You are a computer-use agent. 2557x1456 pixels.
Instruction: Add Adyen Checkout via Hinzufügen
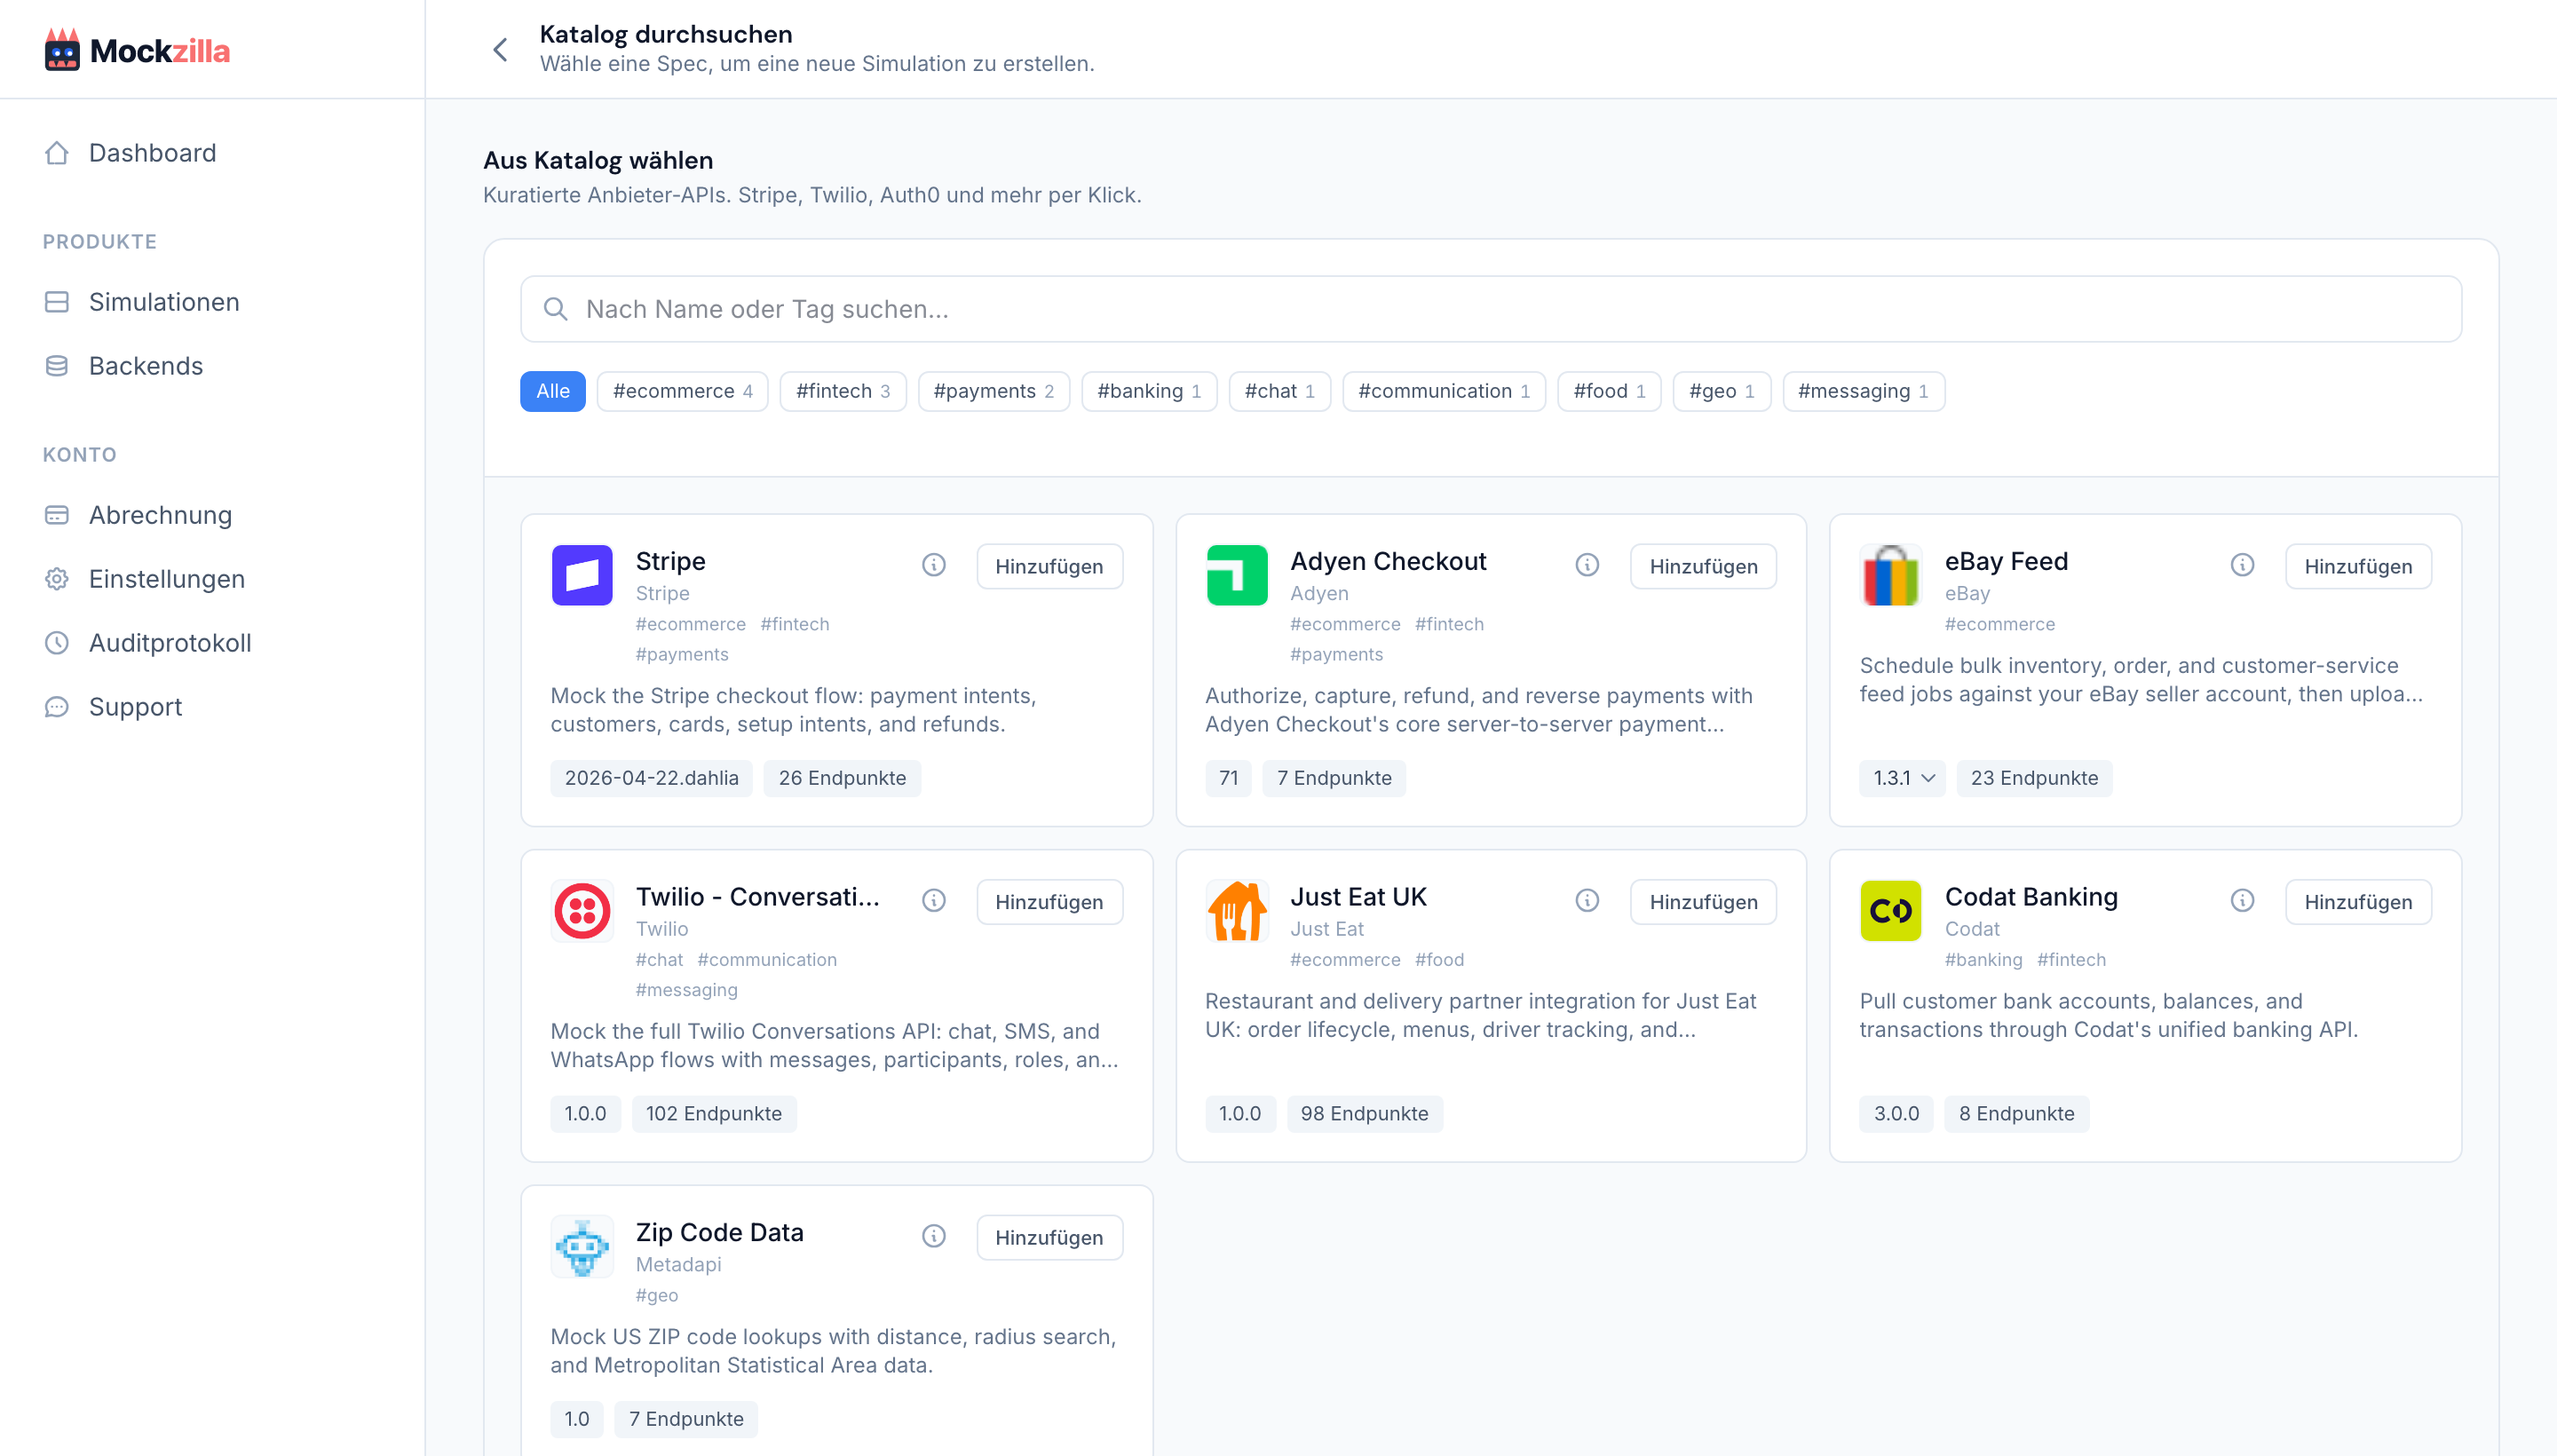point(1703,566)
